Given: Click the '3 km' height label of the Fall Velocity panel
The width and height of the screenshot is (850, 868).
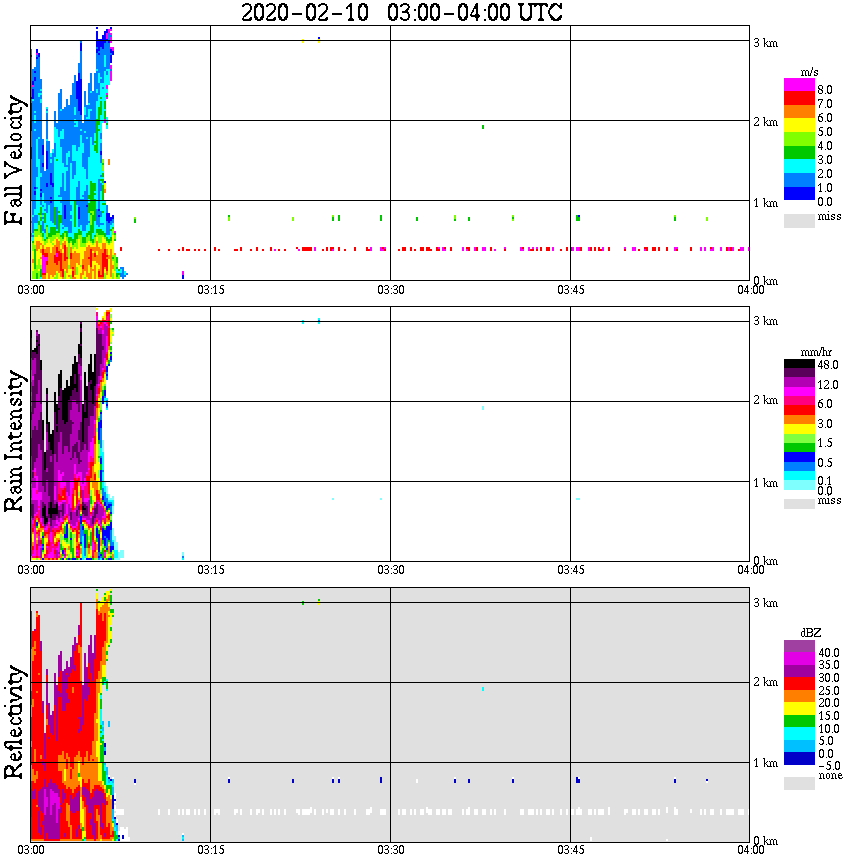Looking at the screenshot, I should (x=765, y=43).
